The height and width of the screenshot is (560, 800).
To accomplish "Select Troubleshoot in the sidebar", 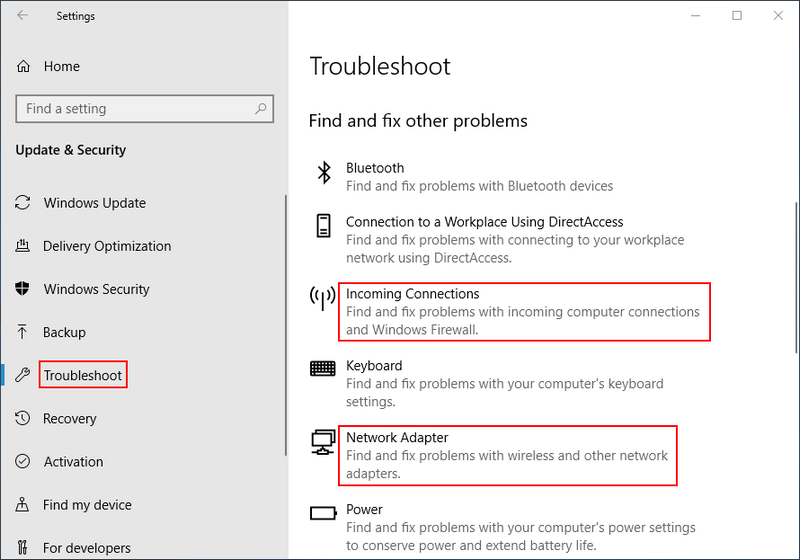I will (x=83, y=376).
